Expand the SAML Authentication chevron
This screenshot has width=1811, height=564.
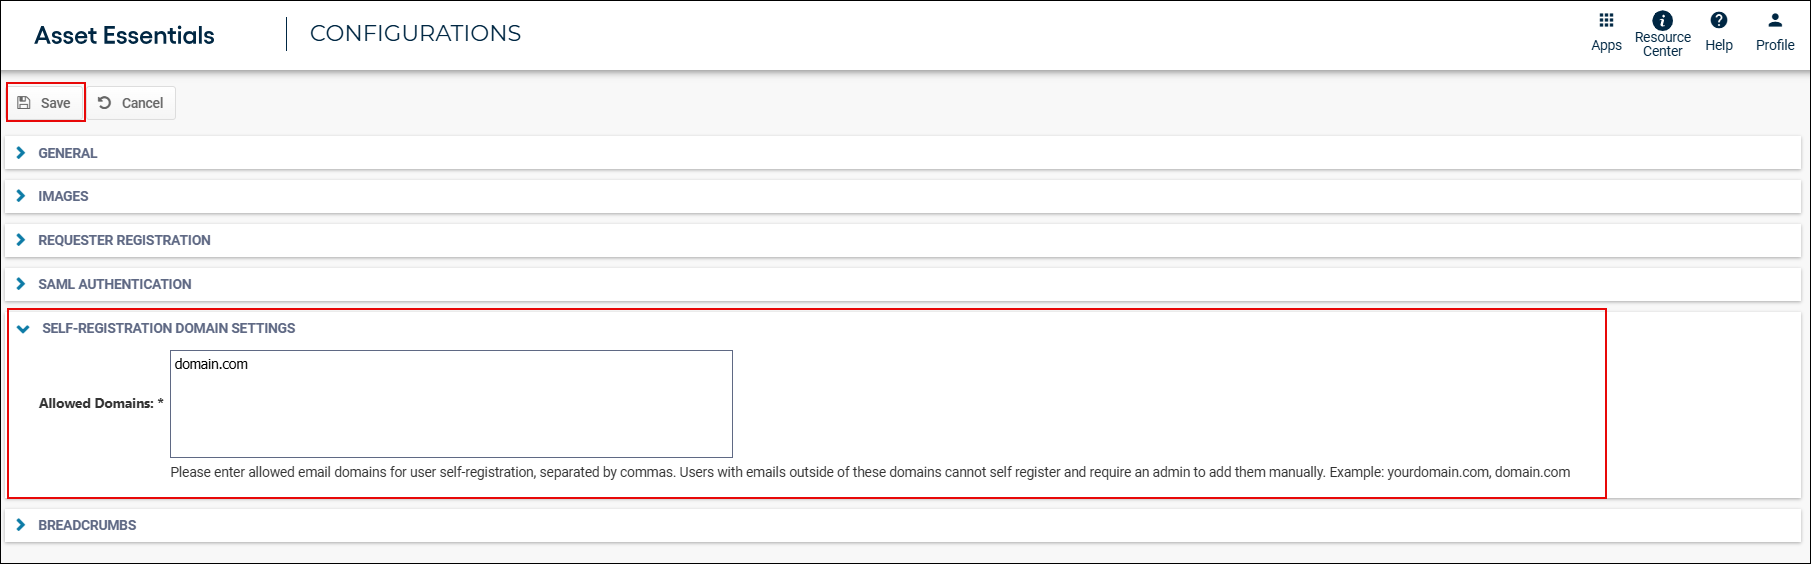click(x=21, y=284)
